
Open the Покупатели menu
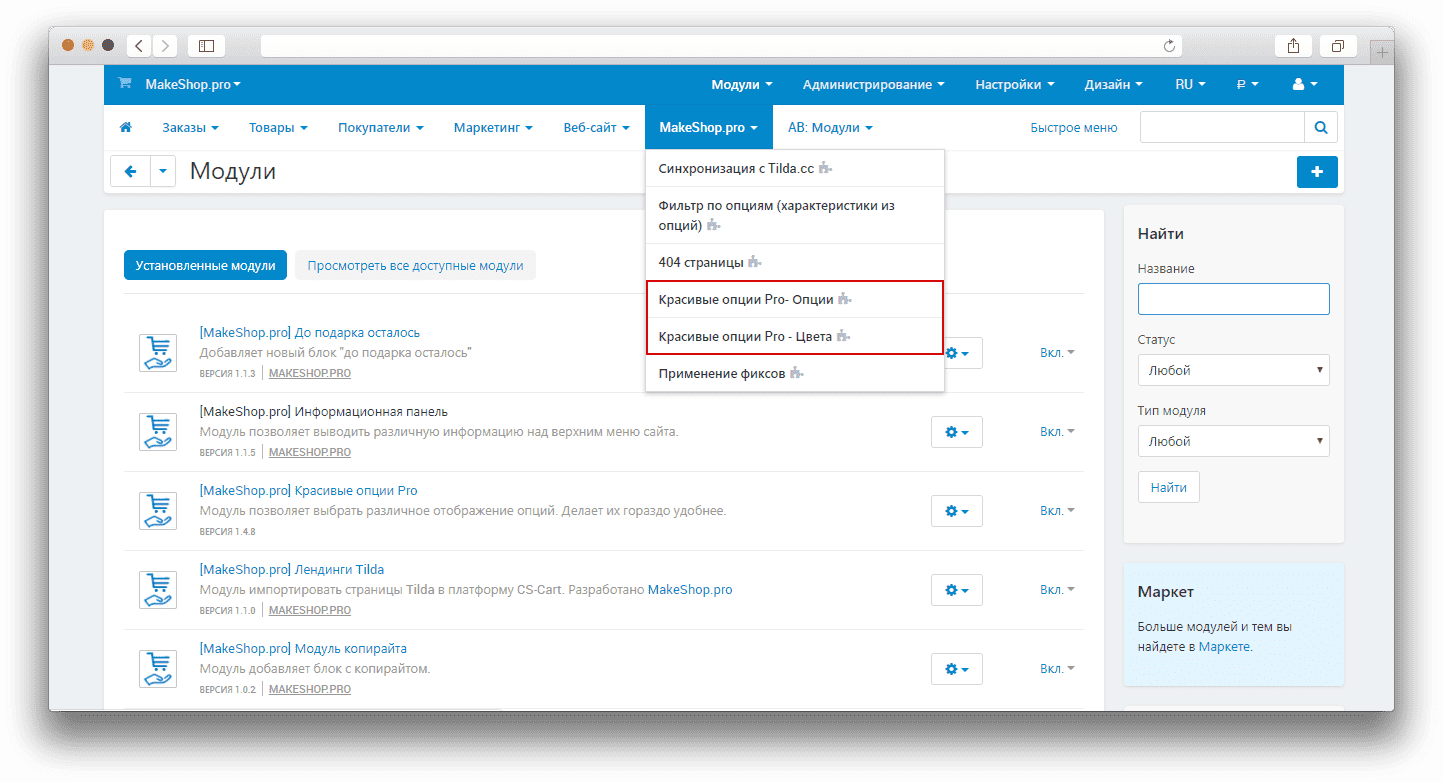381,128
